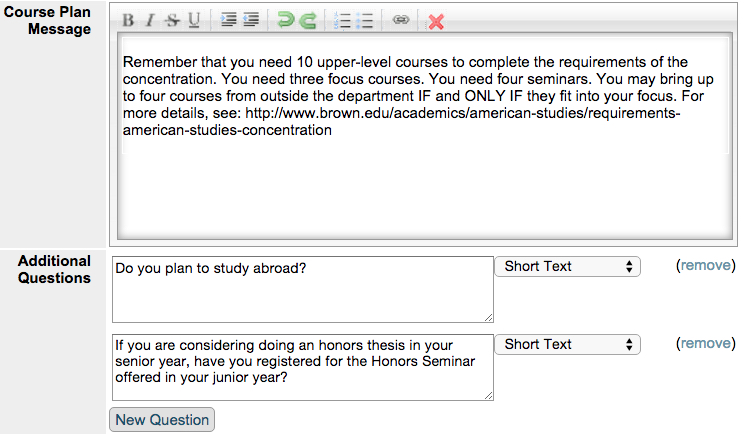The image size is (746, 435).
Task: Focus the 'Do you plan to study abroad?' field
Action: click(303, 289)
